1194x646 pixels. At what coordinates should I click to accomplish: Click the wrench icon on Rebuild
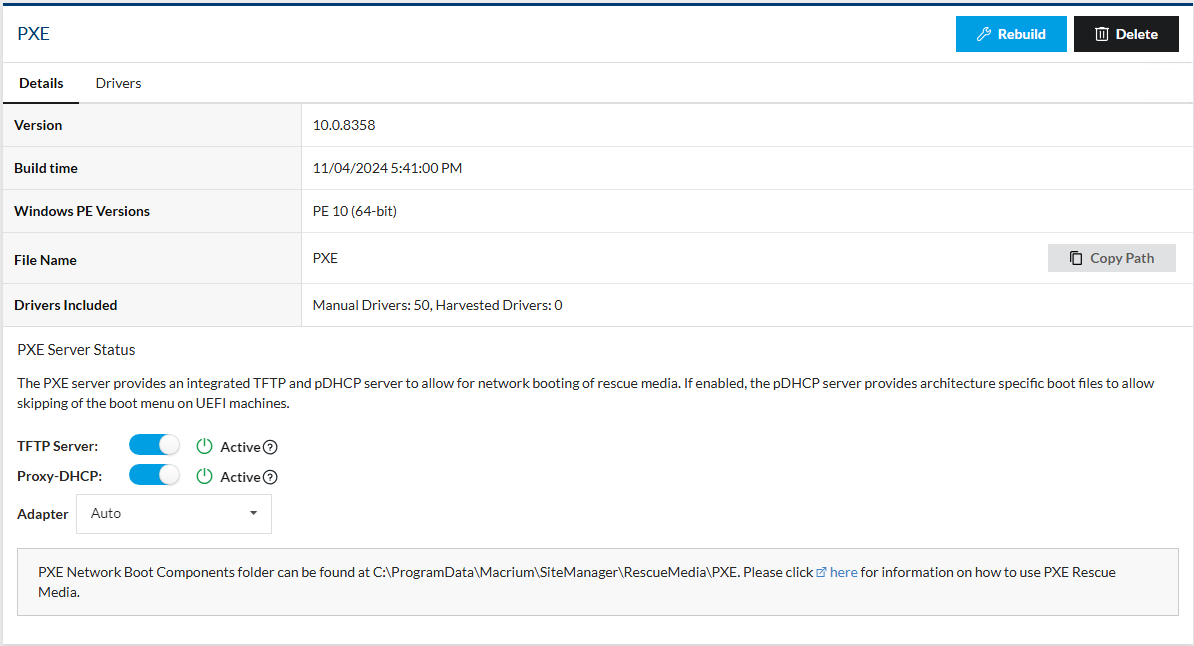[x=984, y=34]
